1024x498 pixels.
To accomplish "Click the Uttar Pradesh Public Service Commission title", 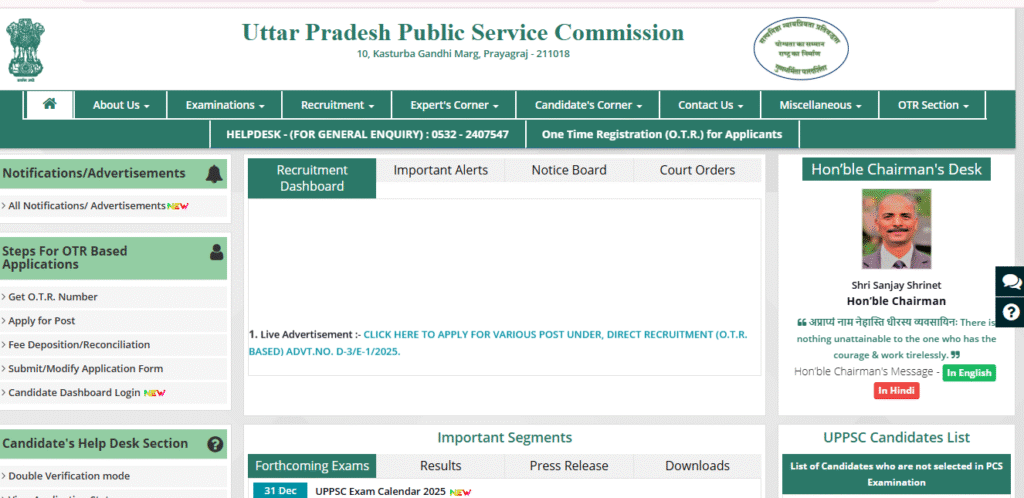I will point(463,33).
